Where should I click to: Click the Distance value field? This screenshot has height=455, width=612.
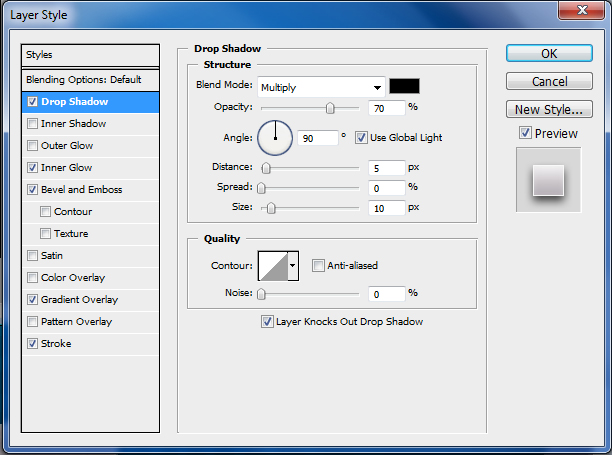coord(386,168)
